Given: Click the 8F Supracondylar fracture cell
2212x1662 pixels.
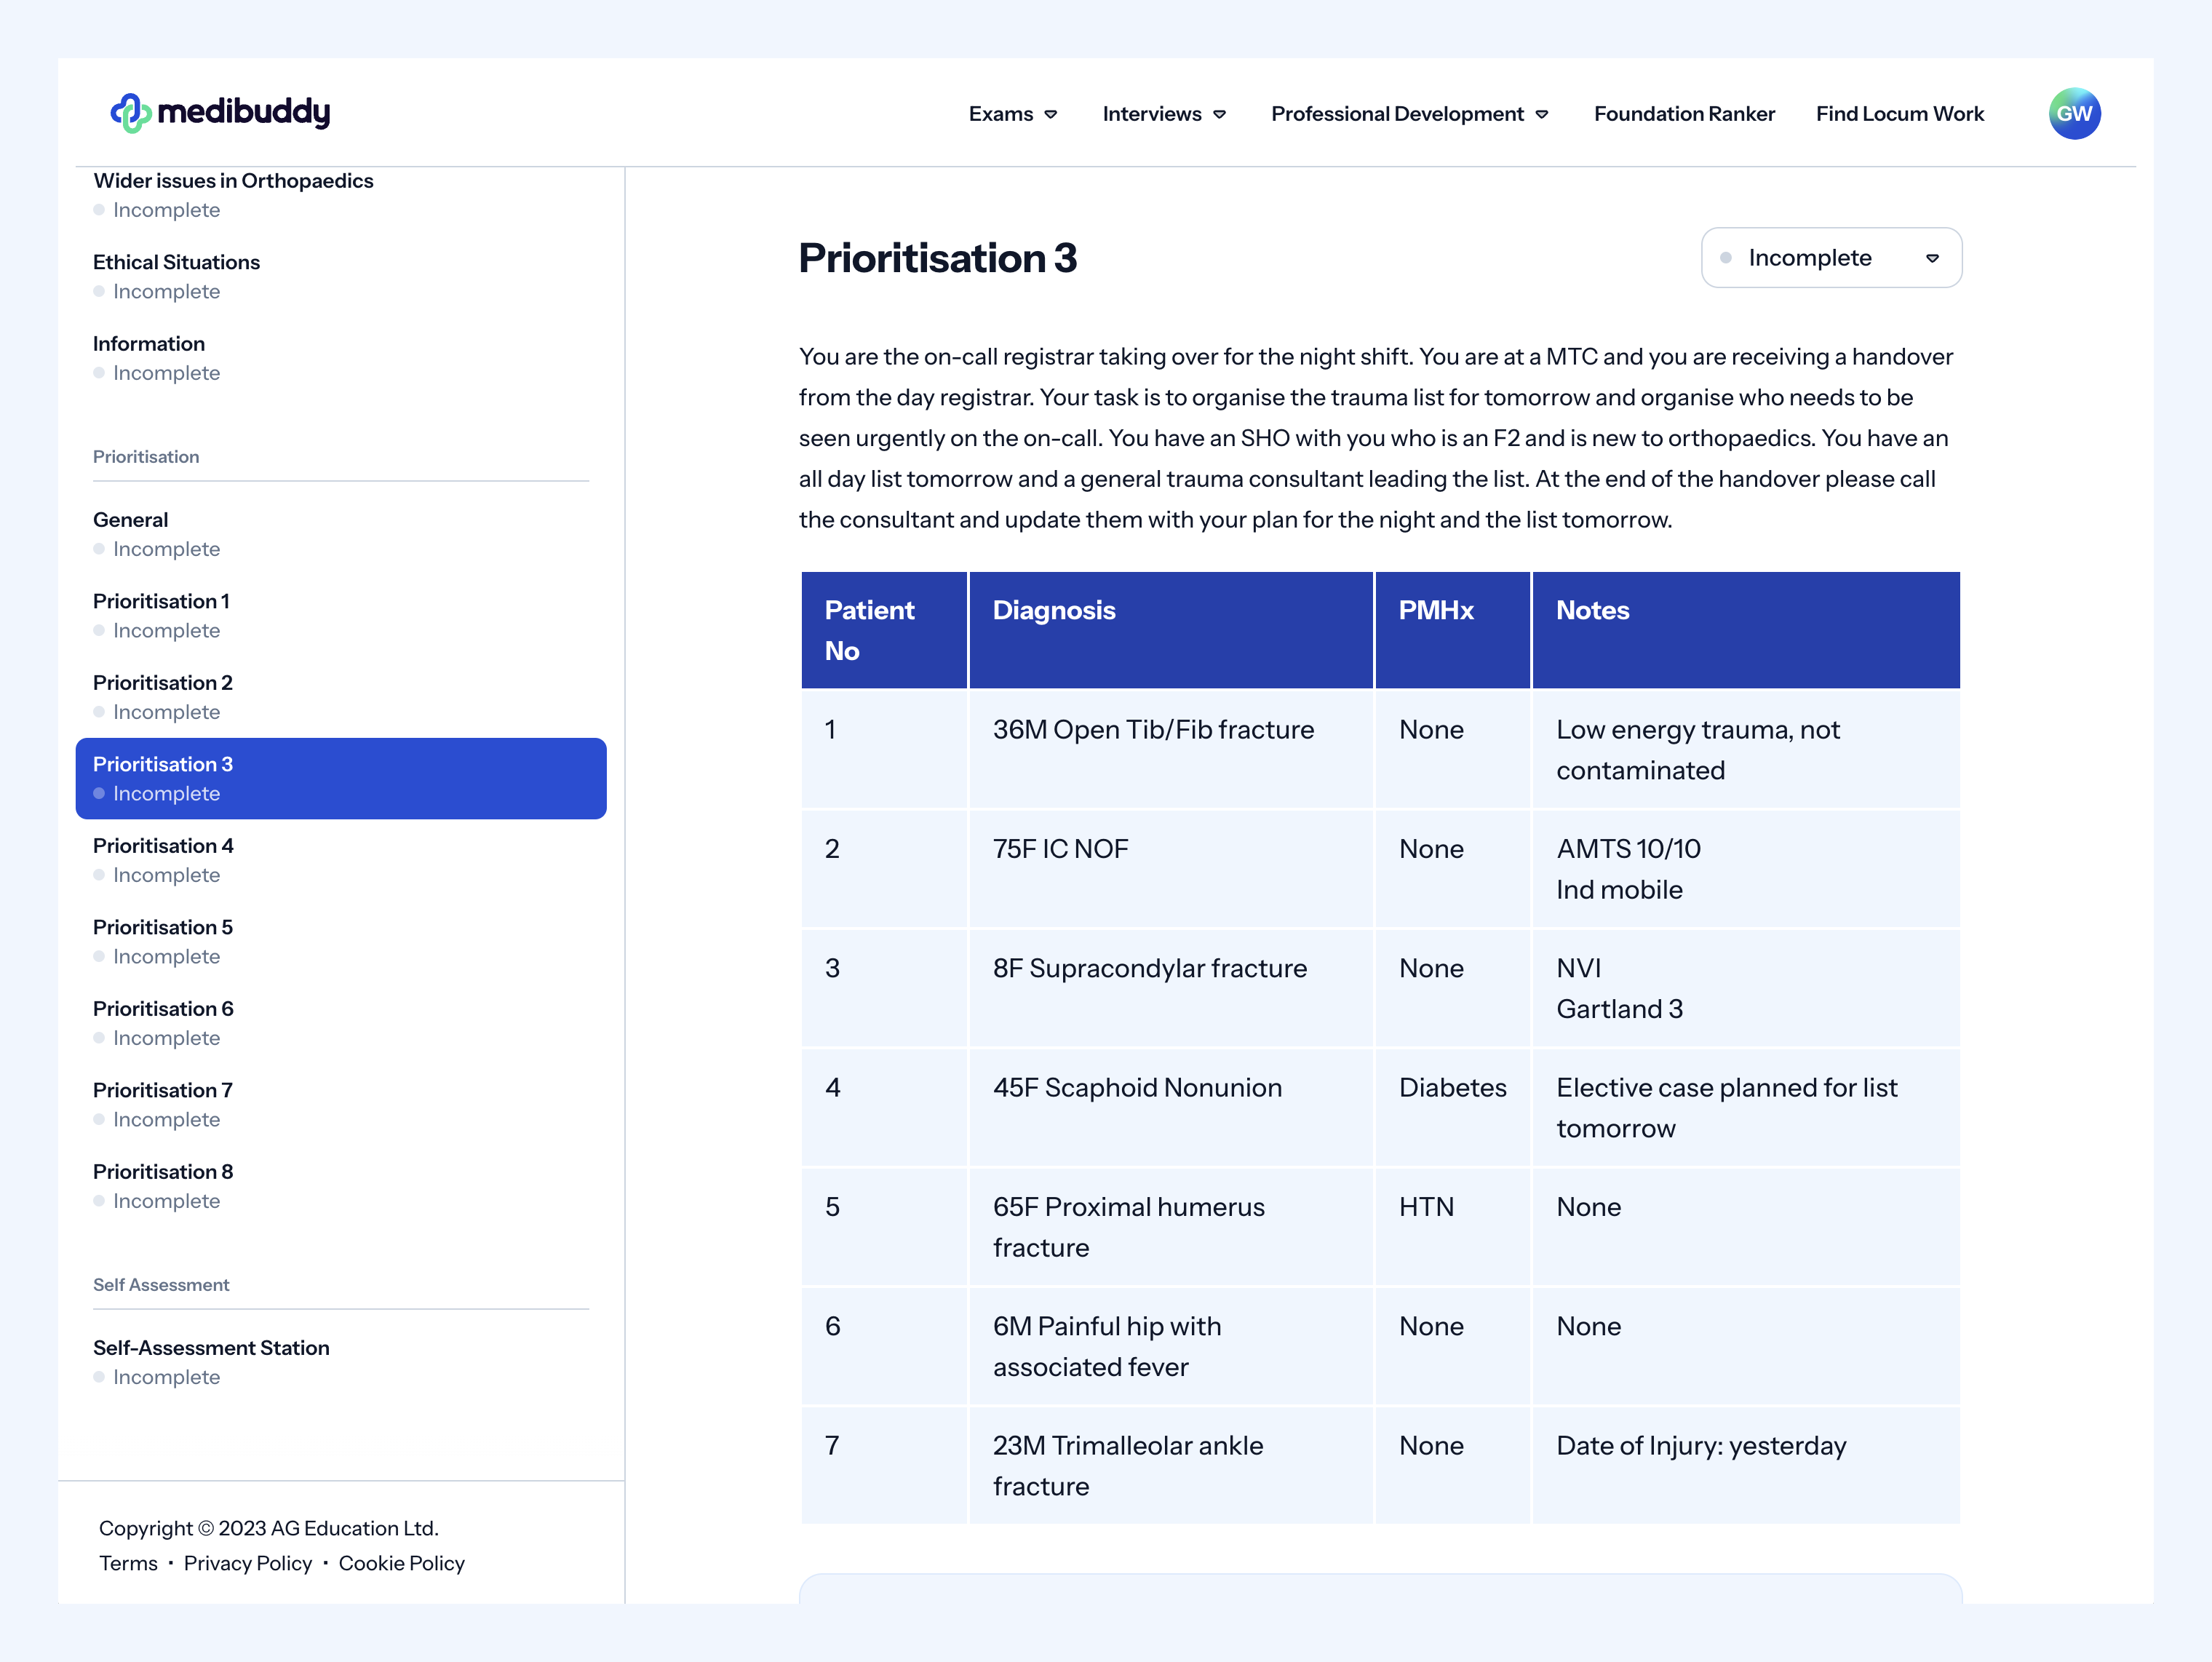Looking at the screenshot, I should coord(1171,988).
